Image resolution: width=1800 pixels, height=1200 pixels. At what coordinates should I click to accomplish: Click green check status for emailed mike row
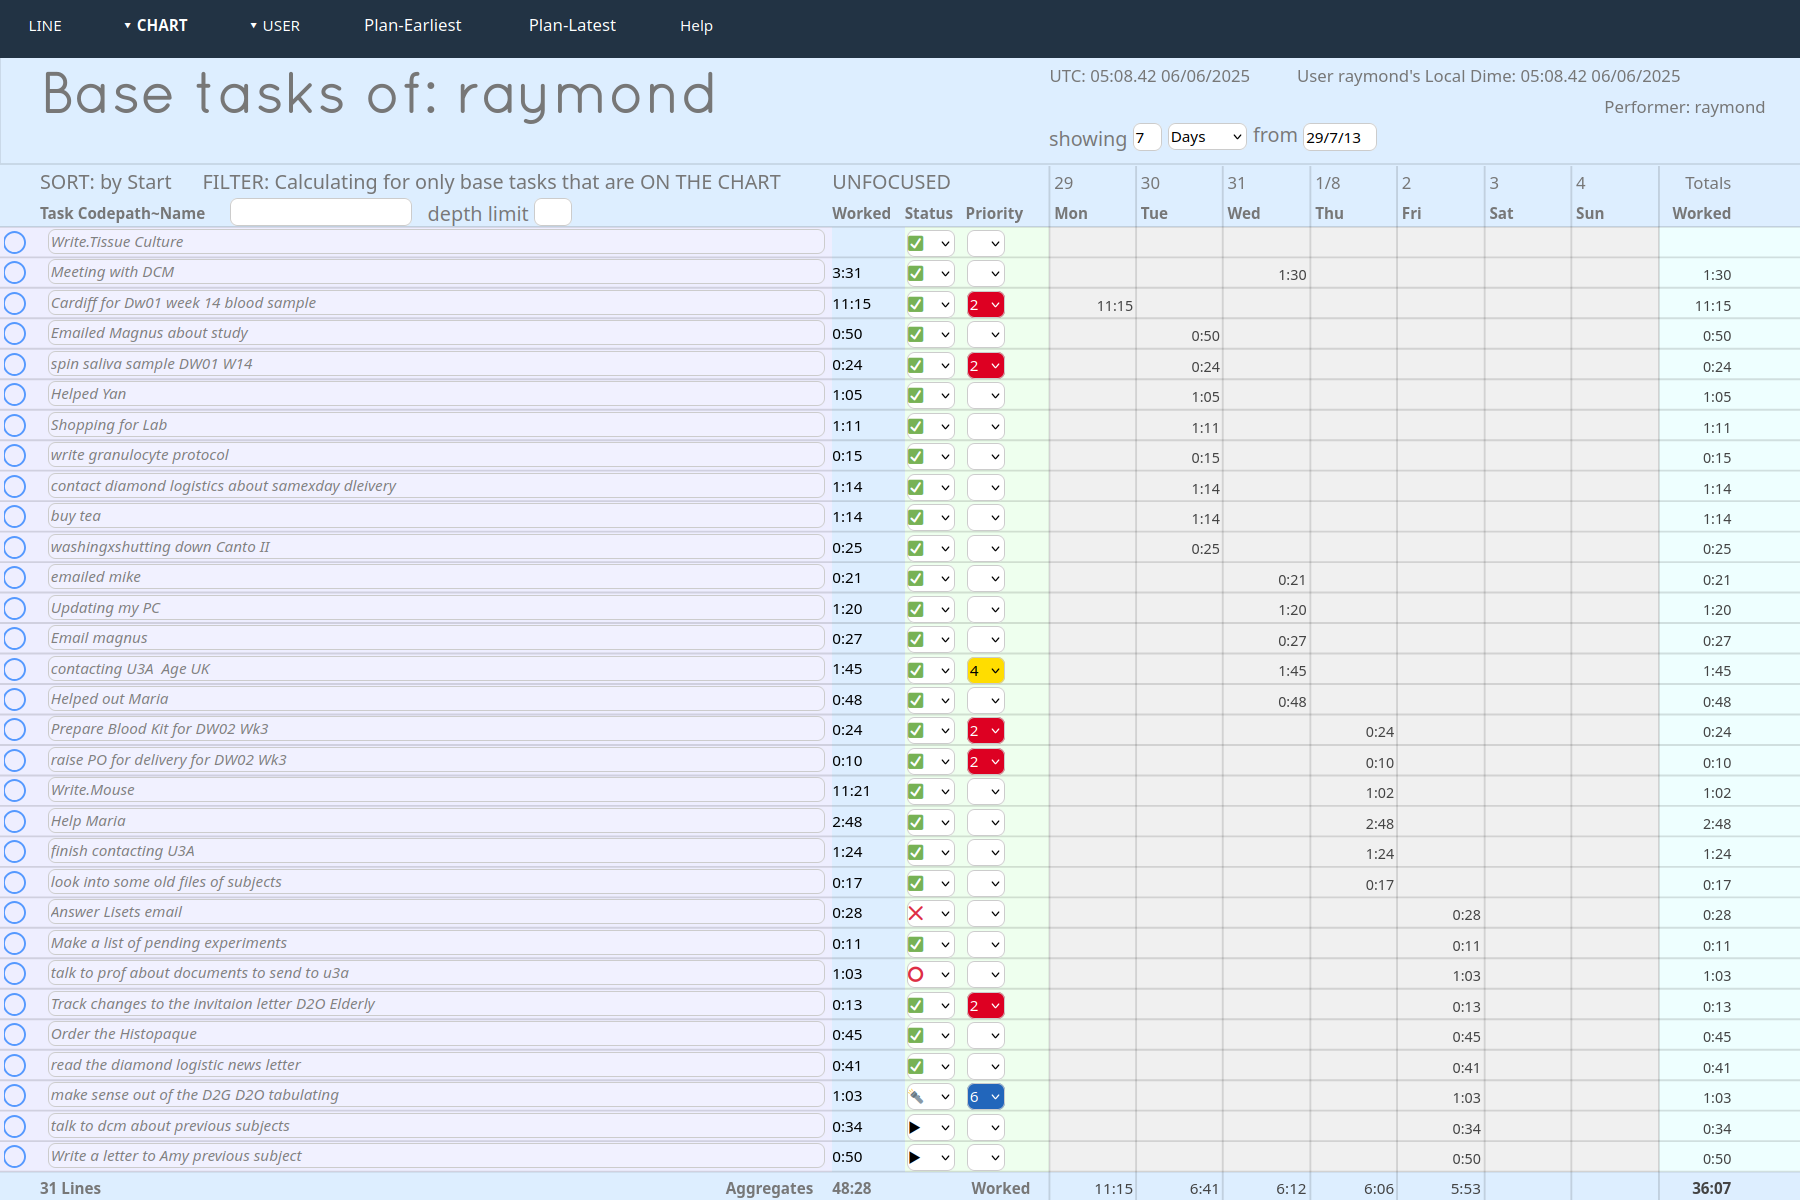pos(916,578)
